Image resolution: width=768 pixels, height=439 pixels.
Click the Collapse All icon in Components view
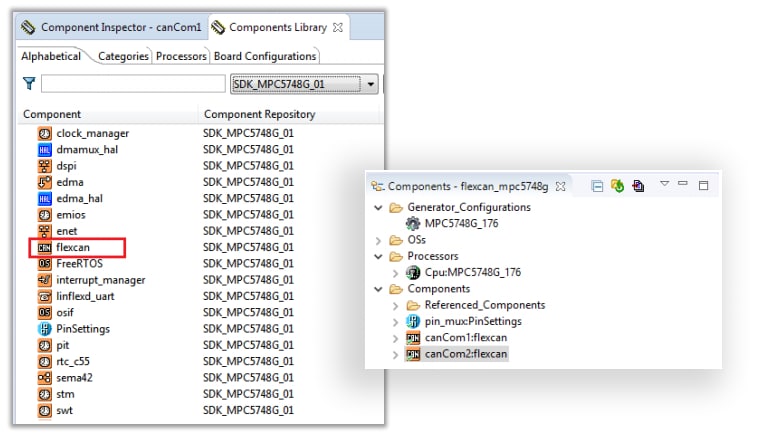(x=597, y=186)
